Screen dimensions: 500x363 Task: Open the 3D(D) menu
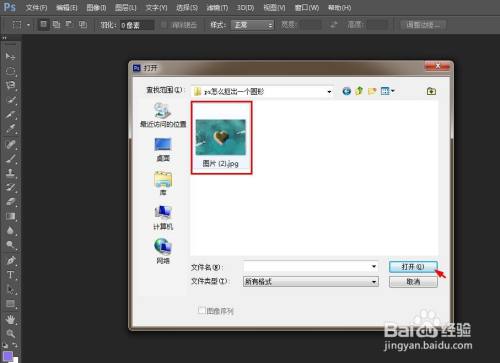tap(245, 7)
